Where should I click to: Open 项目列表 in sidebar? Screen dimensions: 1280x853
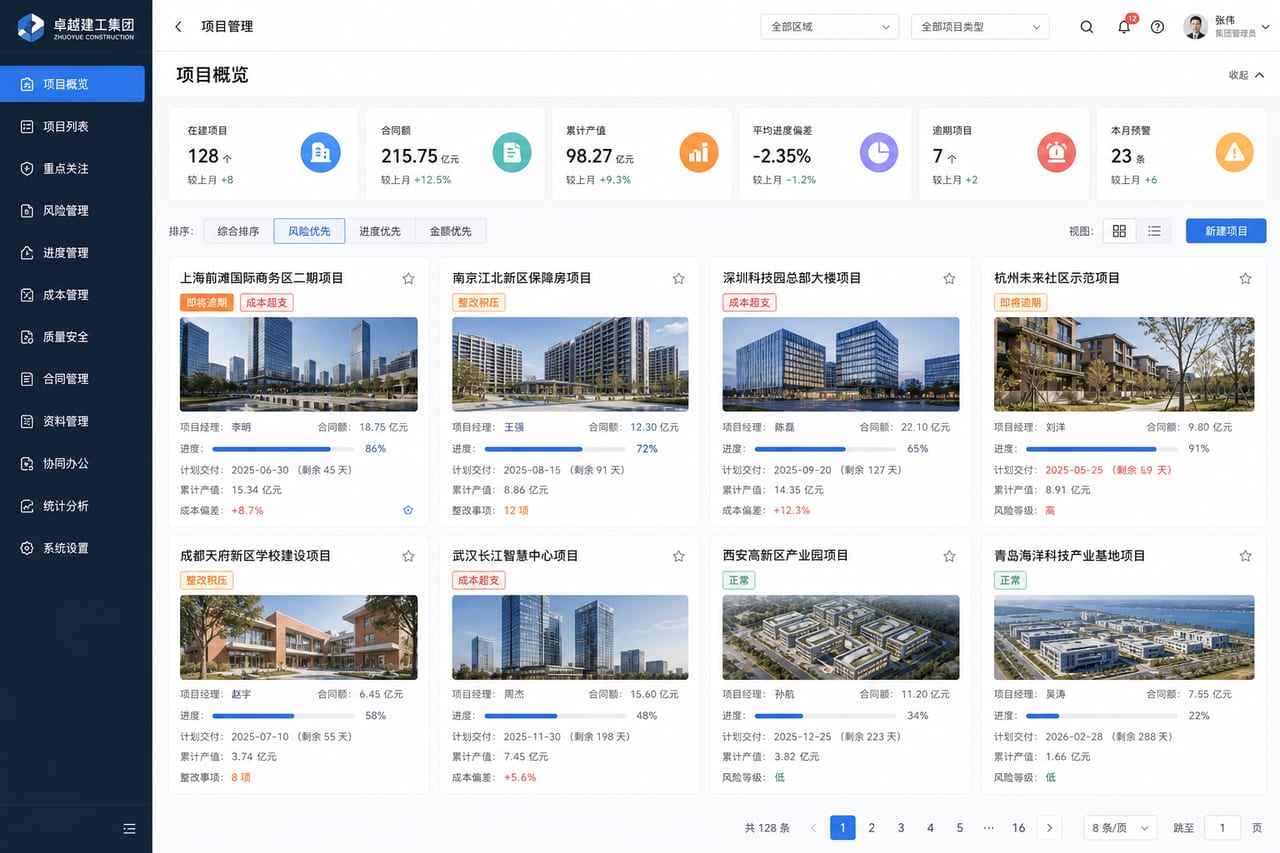pyautogui.click(x=72, y=126)
